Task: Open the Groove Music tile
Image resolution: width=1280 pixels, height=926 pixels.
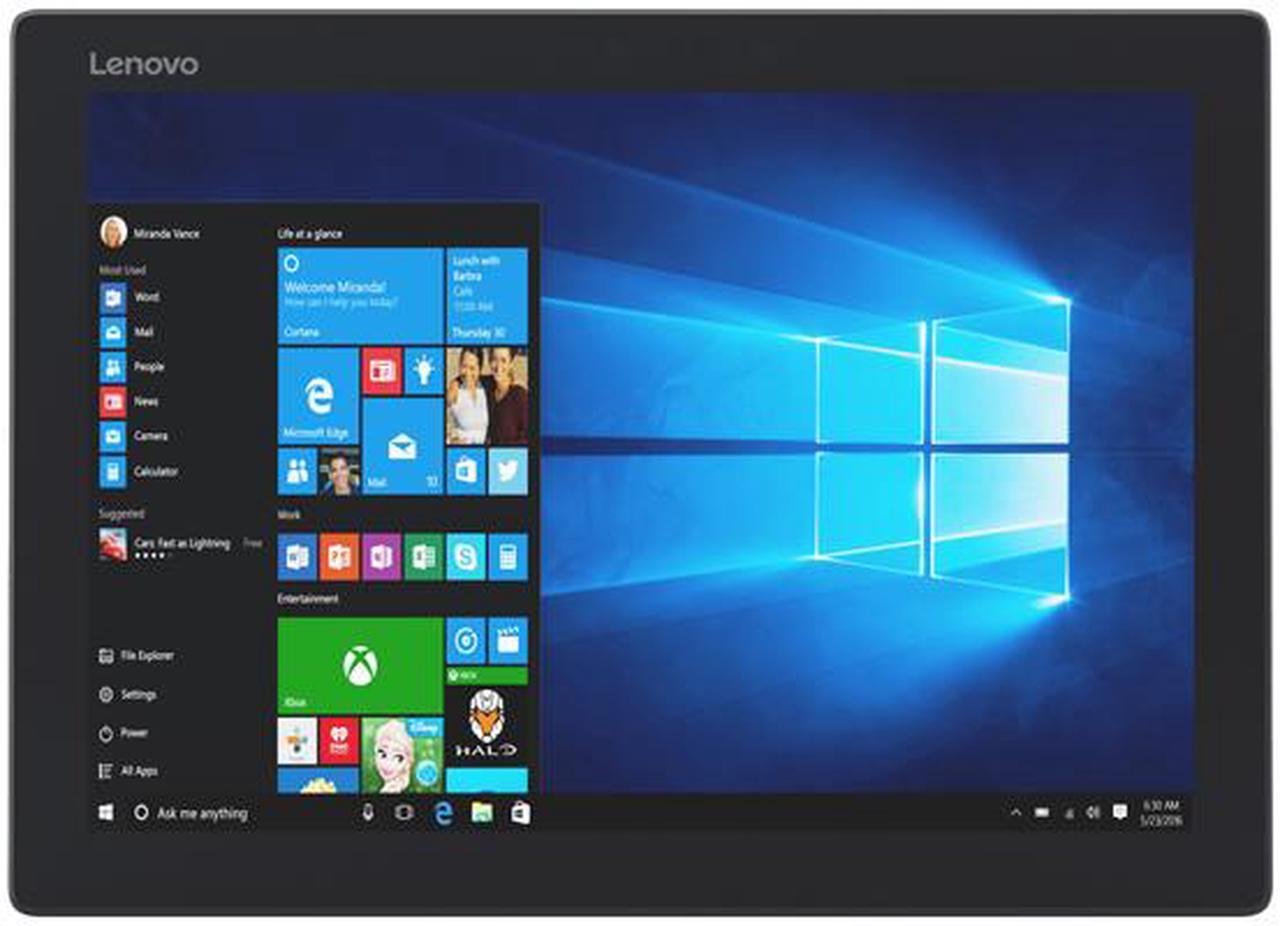Action: tap(466, 640)
